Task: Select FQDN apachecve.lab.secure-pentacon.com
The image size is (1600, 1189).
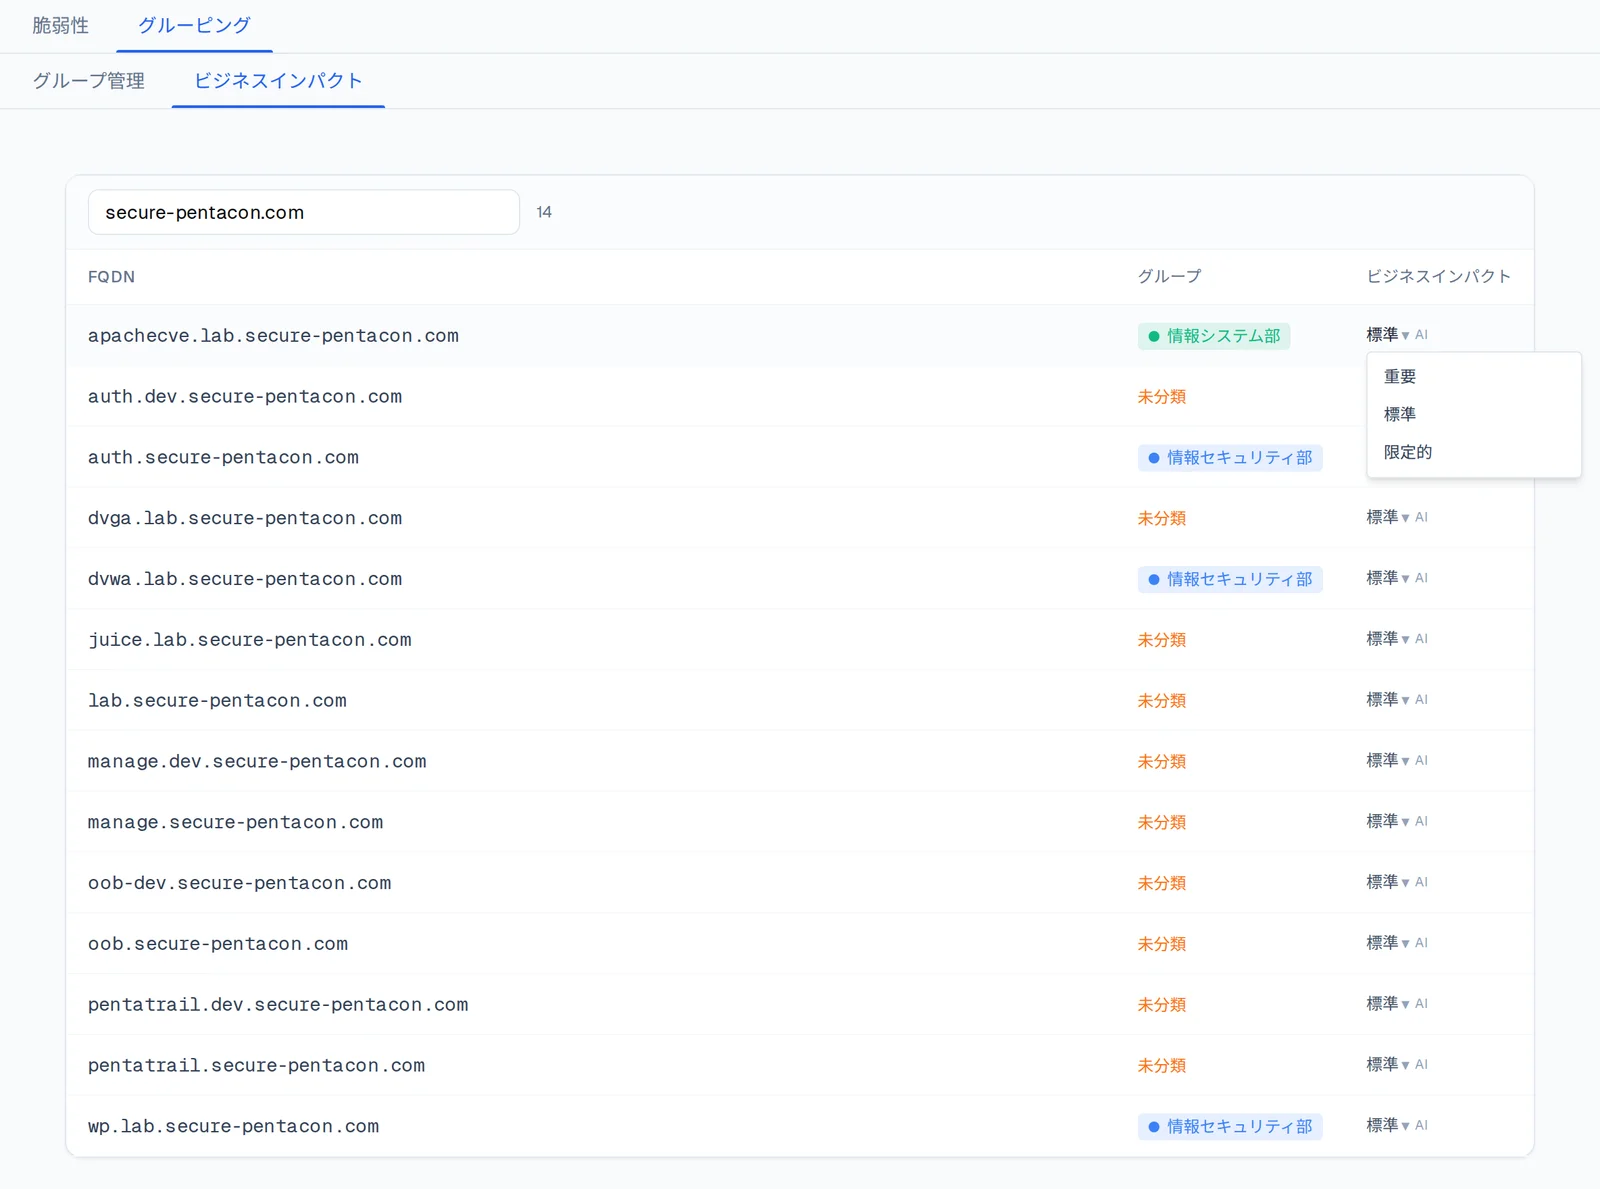Action: pos(273,336)
